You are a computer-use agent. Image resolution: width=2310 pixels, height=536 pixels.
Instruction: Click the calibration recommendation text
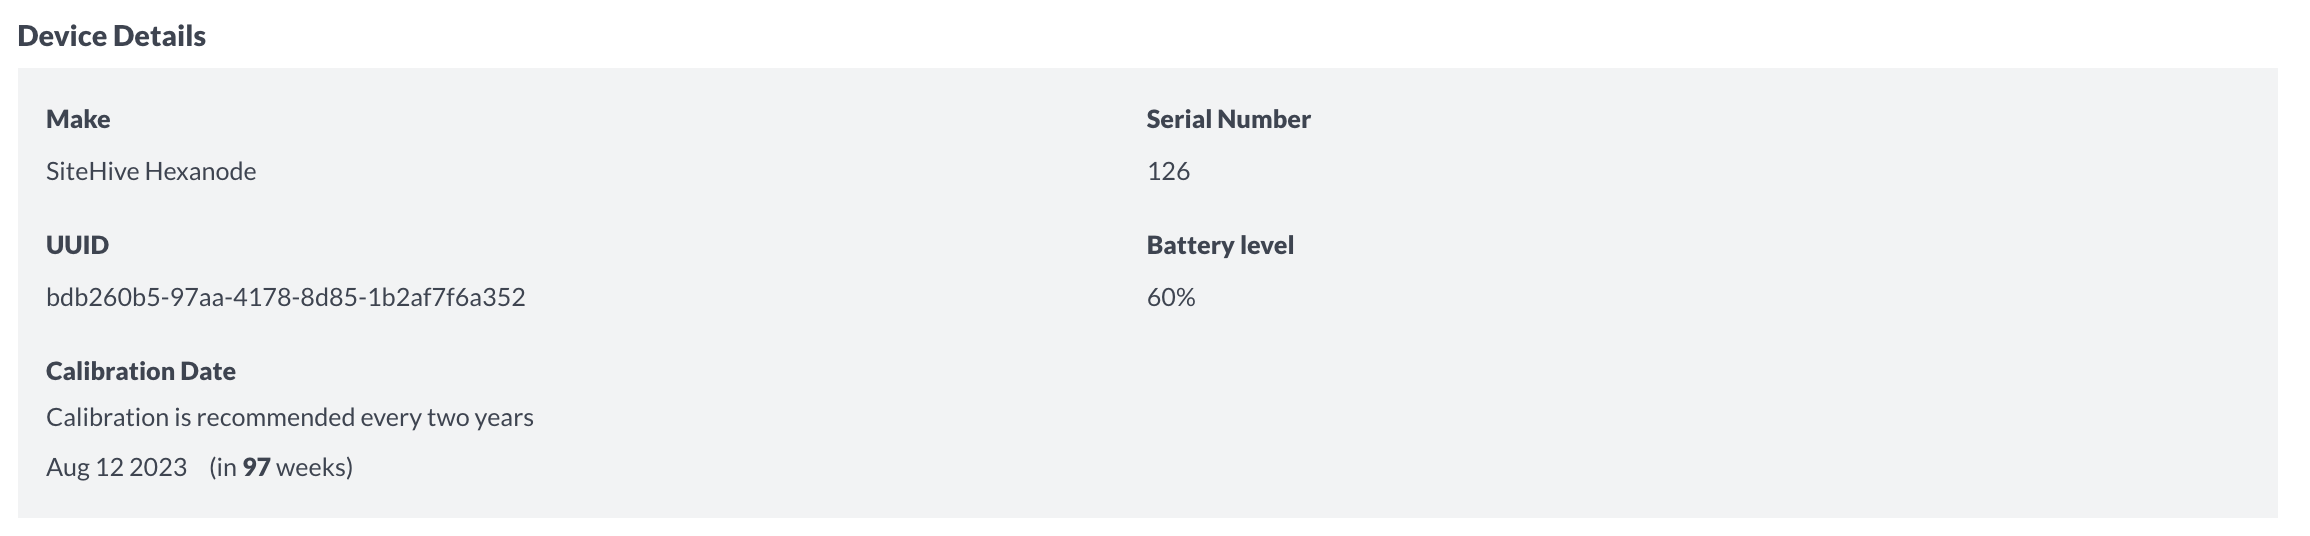coord(290,417)
